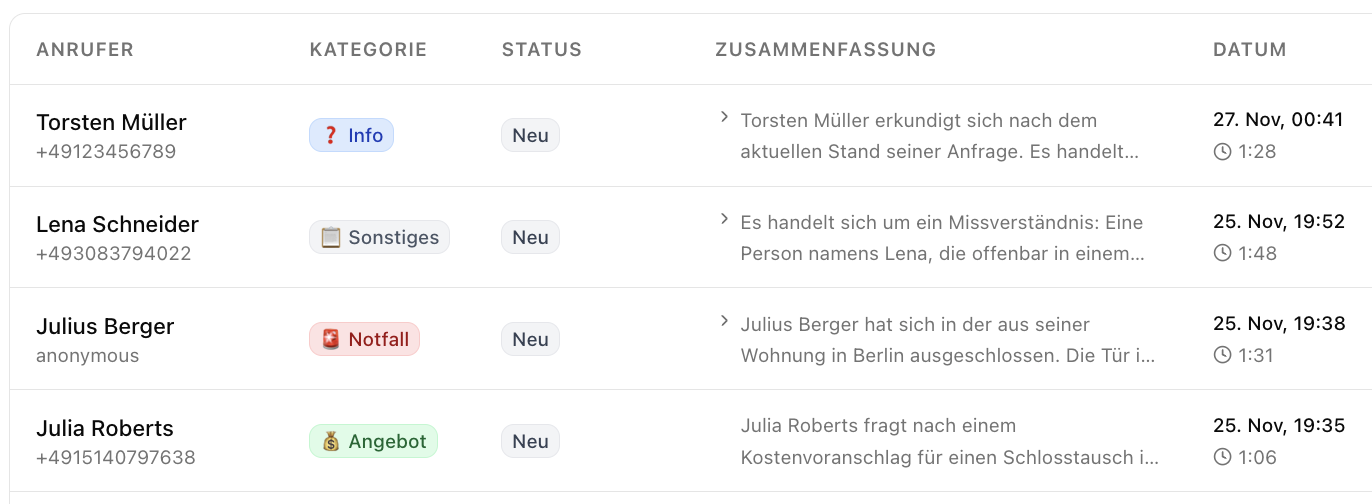Expand Julius Berger's summary chevron
The image size is (1372, 504).
point(724,322)
